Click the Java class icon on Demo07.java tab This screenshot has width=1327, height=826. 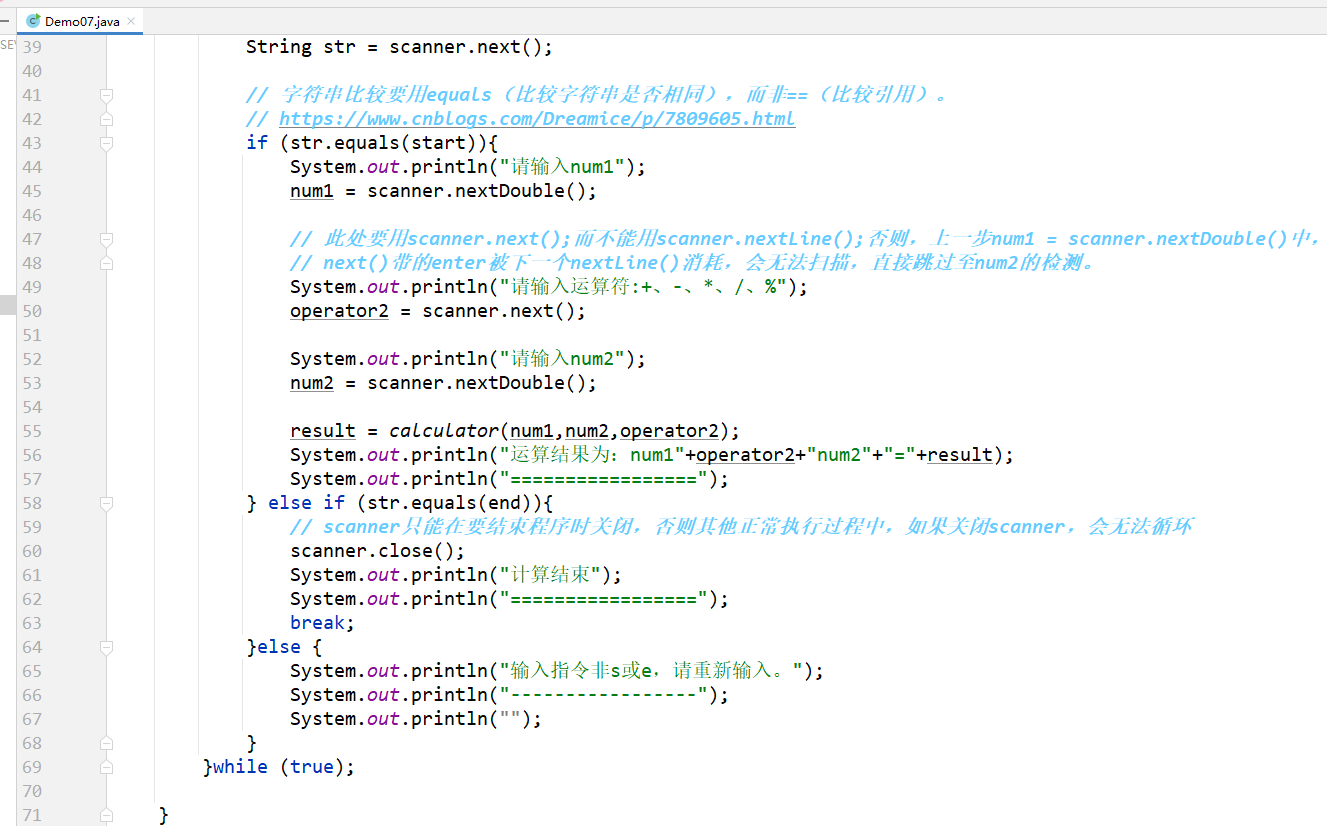pos(34,21)
